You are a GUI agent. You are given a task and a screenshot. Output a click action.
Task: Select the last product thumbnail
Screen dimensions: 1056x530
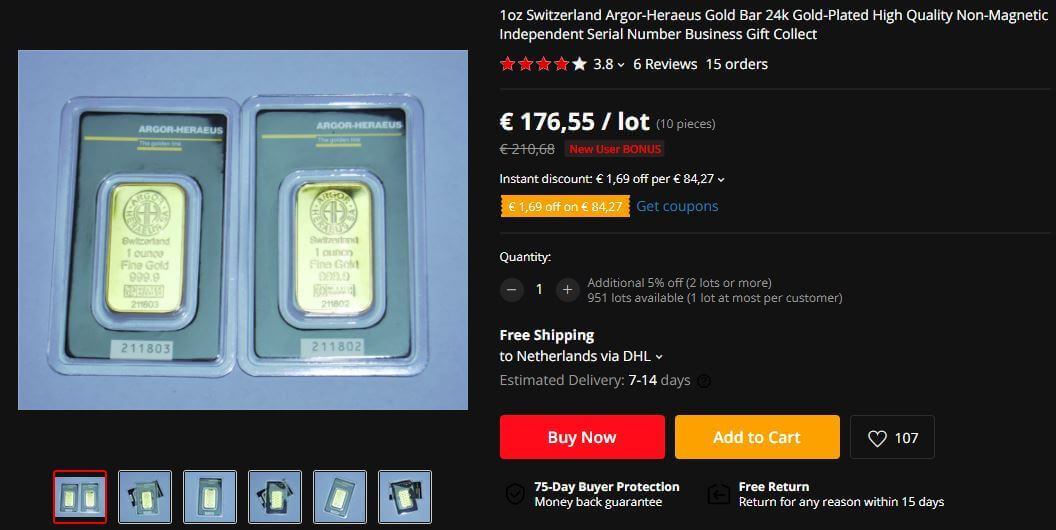point(405,497)
